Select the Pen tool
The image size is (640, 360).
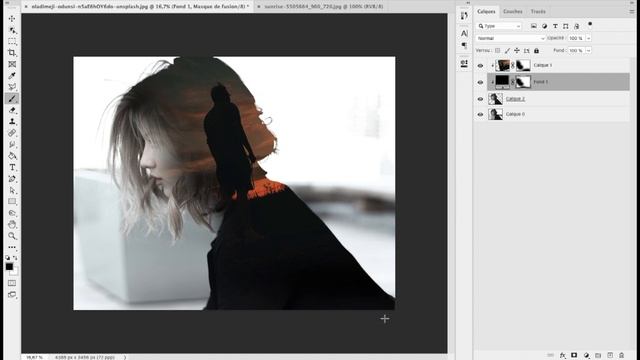[12, 179]
